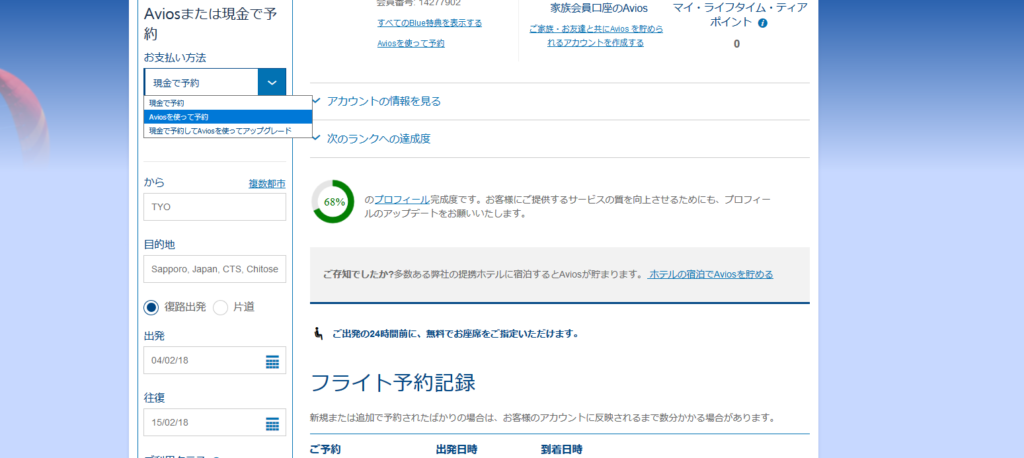Click the お支払い方法 label

point(175,57)
